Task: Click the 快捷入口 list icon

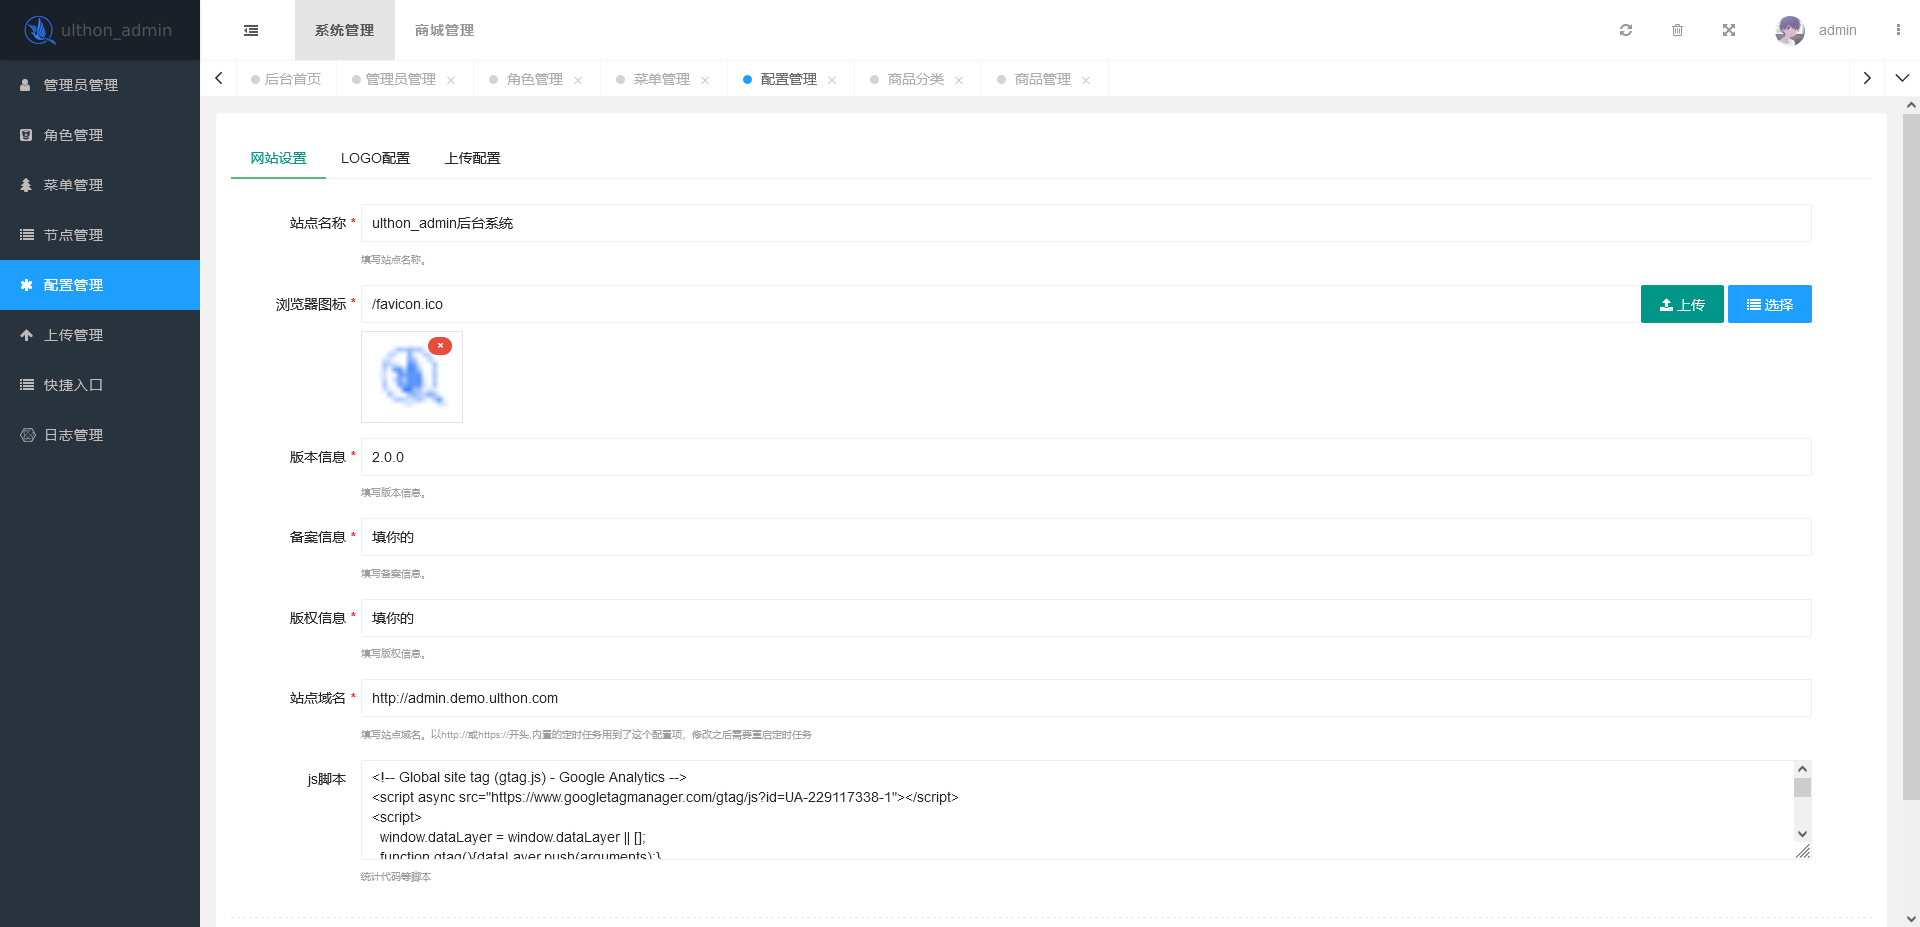Action: tap(26, 385)
